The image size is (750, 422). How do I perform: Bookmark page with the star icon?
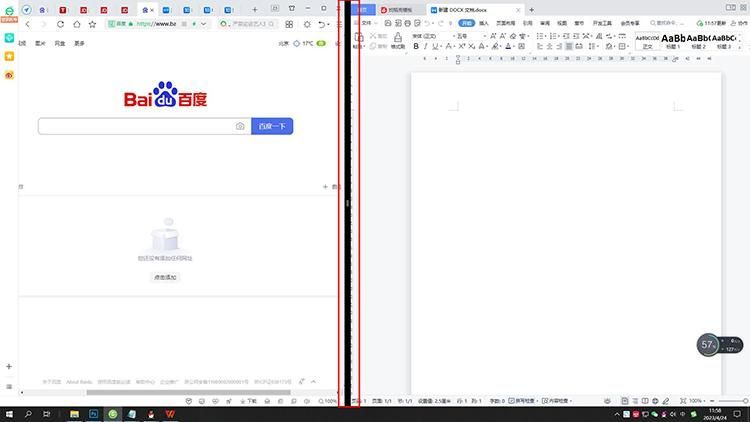click(92, 24)
